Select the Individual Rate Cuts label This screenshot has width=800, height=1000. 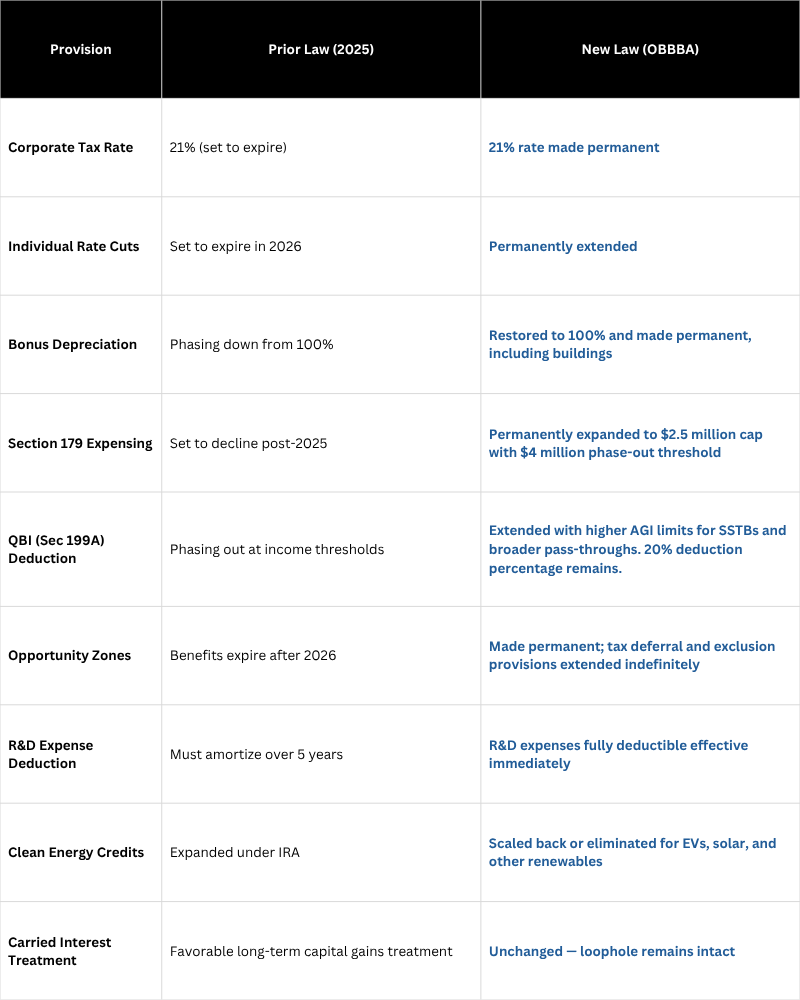pyautogui.click(x=73, y=246)
